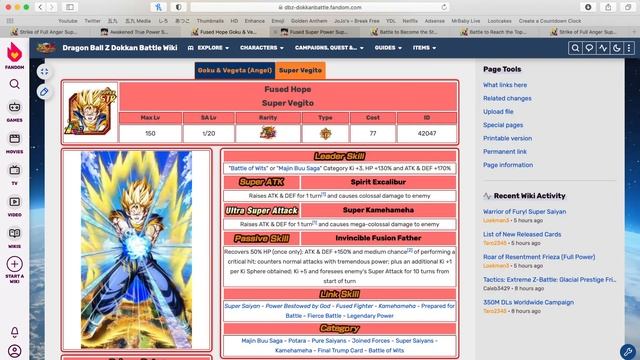Expand the Guides dropdown menu
Screen dimensions: 640x360
(x=388, y=48)
